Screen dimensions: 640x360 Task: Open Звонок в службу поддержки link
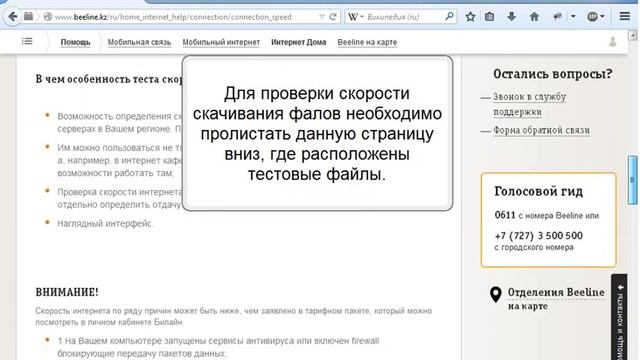point(529,104)
